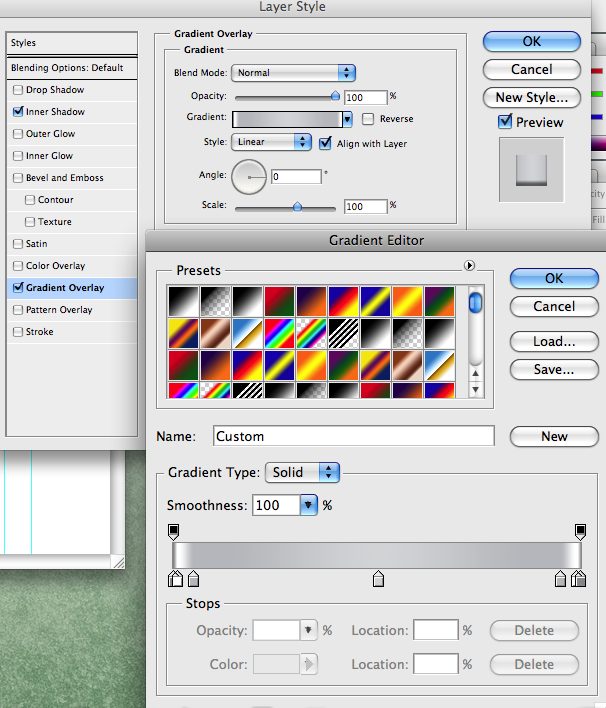Toggle the Align with Layer checkbox
The width and height of the screenshot is (606, 708).
coord(325,144)
